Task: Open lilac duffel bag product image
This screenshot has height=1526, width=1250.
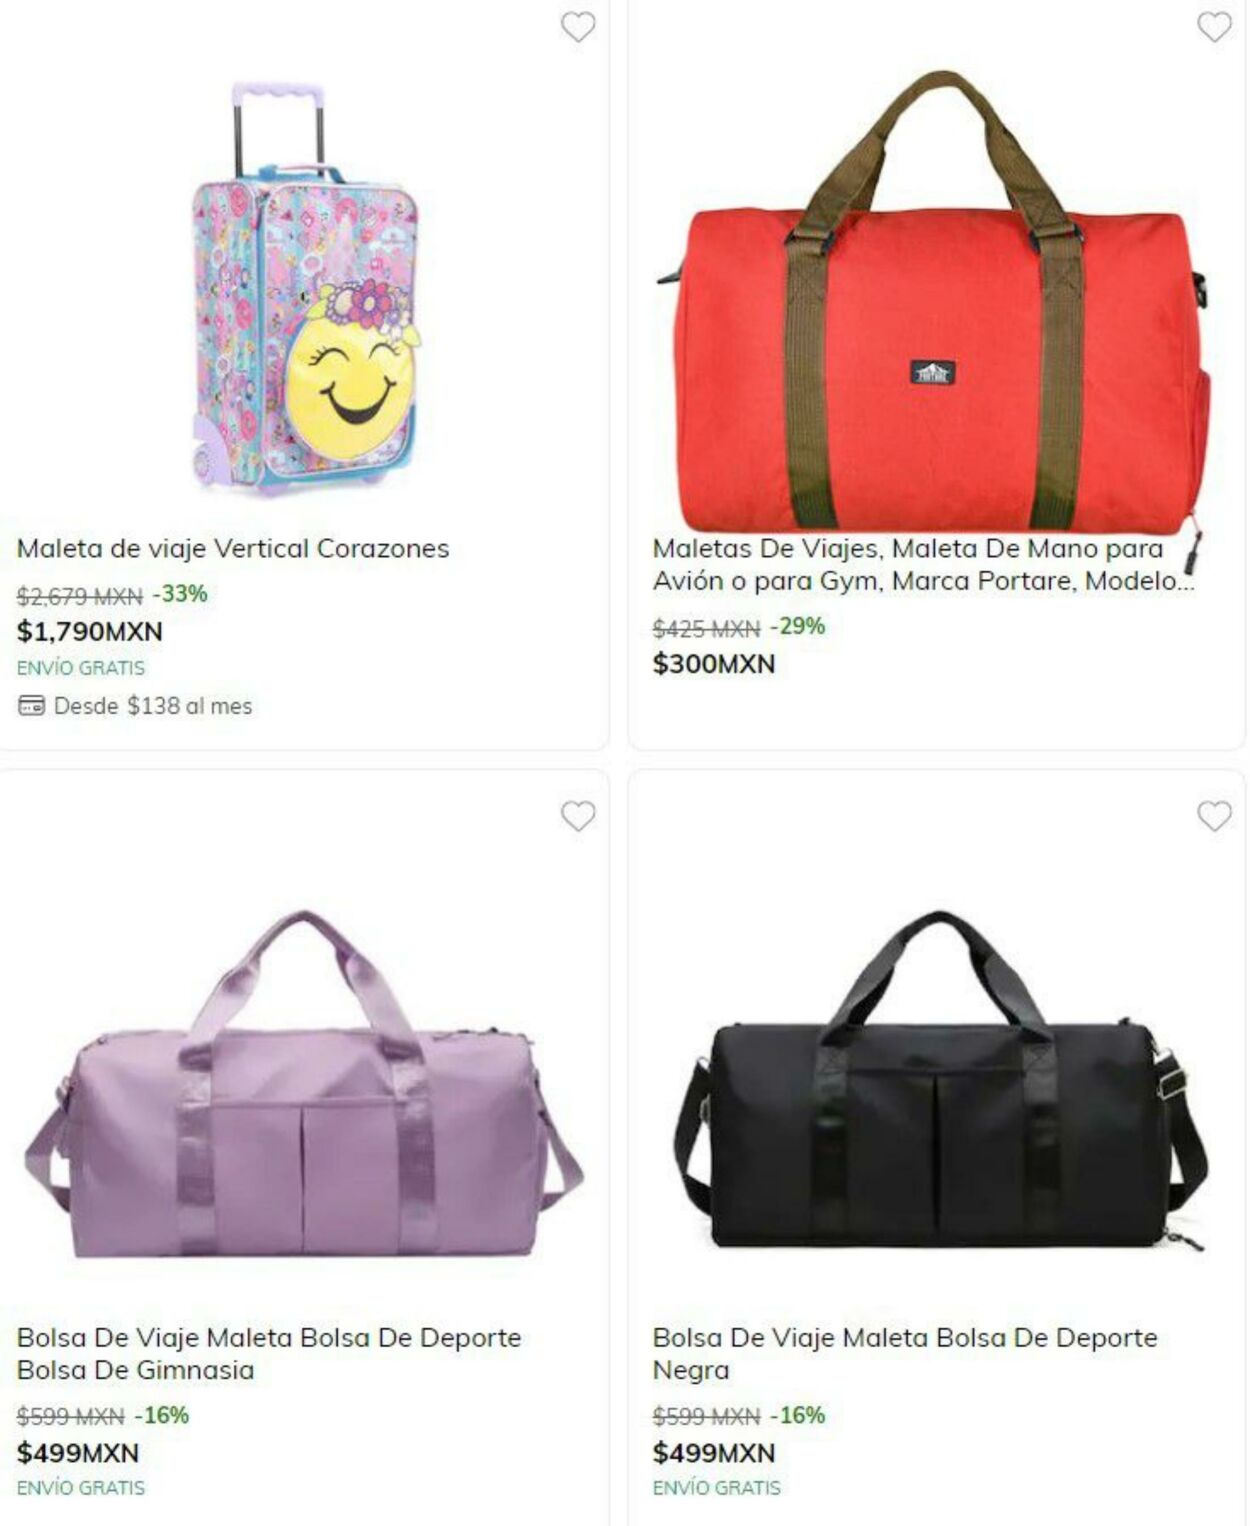Action: [304, 1084]
